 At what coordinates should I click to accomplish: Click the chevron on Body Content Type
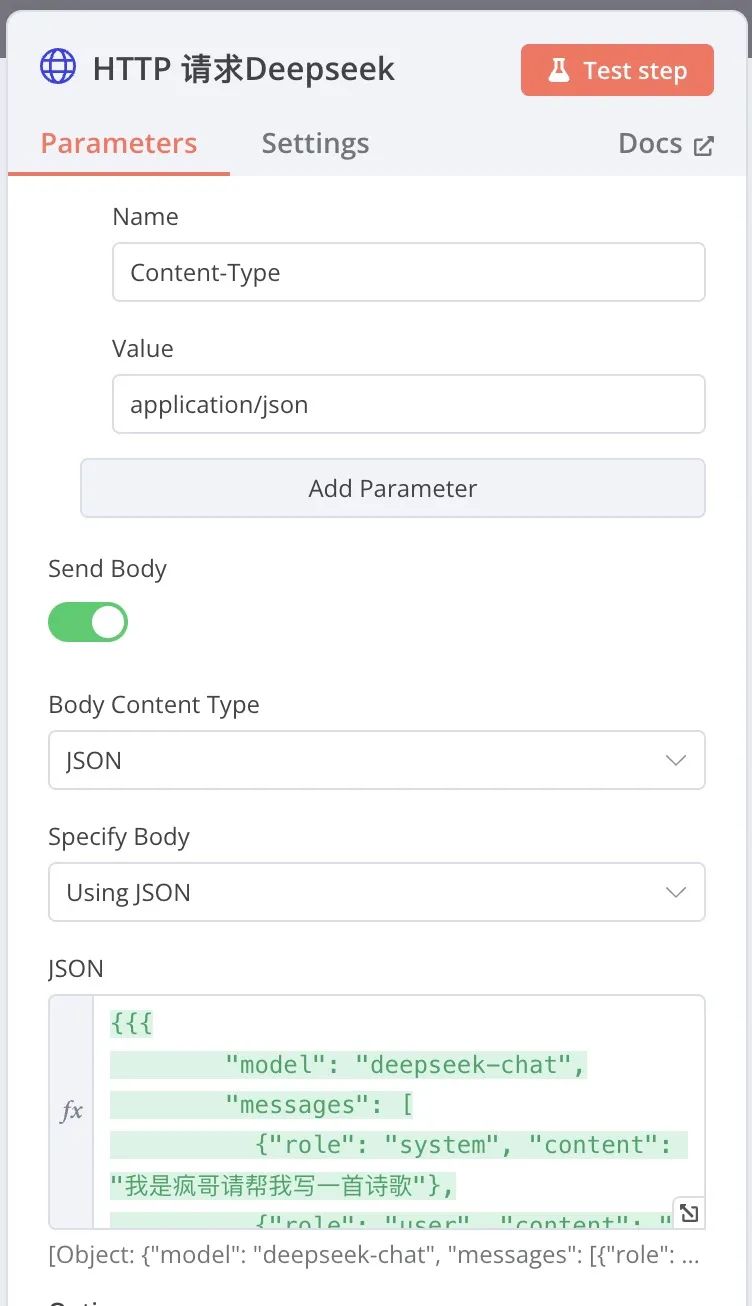(676, 760)
